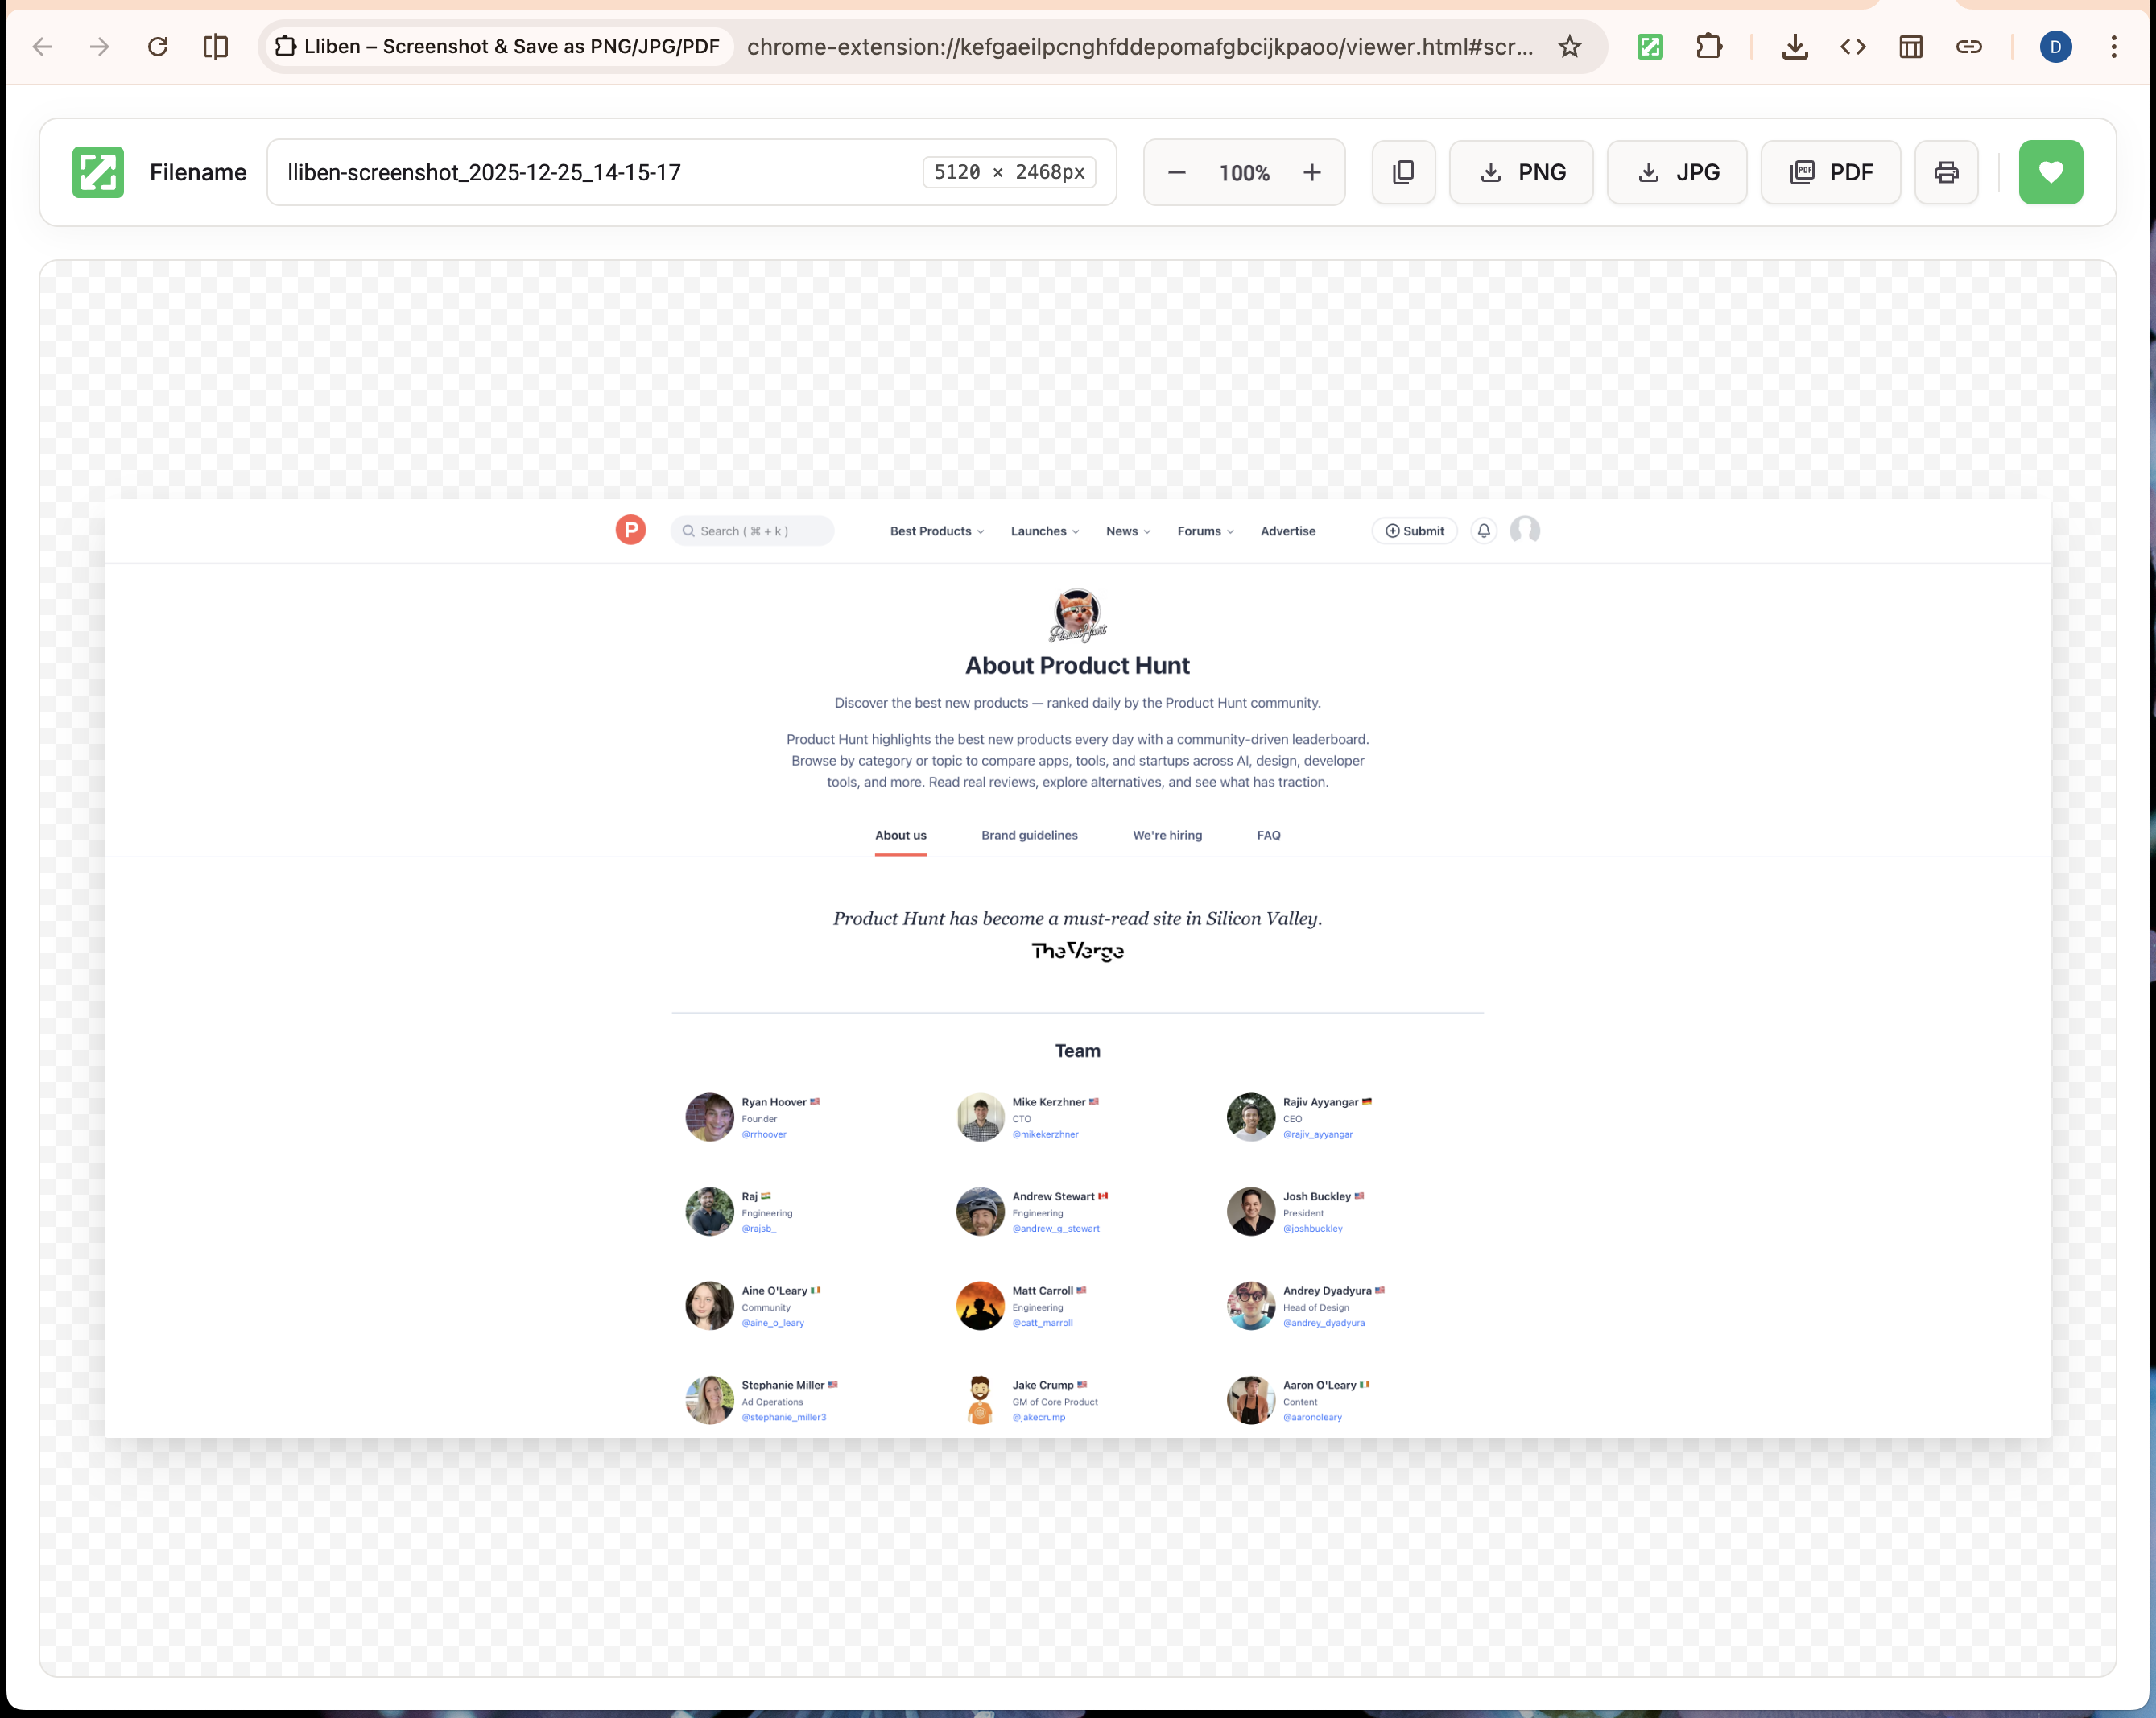Expand the Best Products dropdown
Viewport: 2156px width, 1718px height.
click(x=936, y=531)
